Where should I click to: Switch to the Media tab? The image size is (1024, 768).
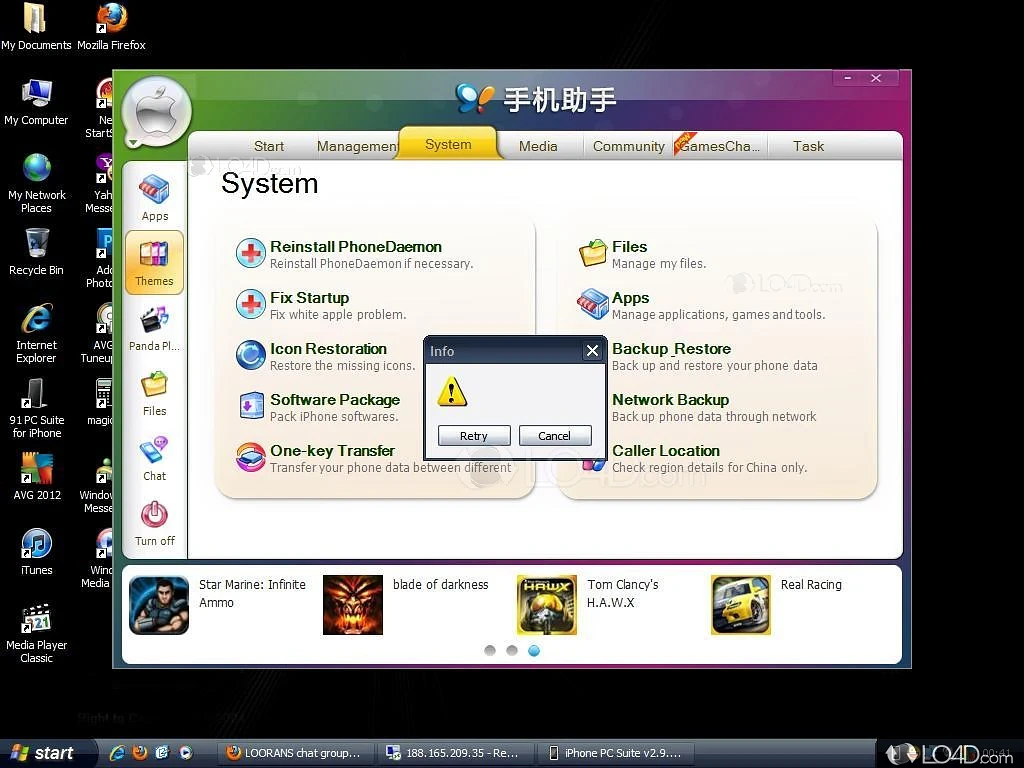click(x=538, y=146)
